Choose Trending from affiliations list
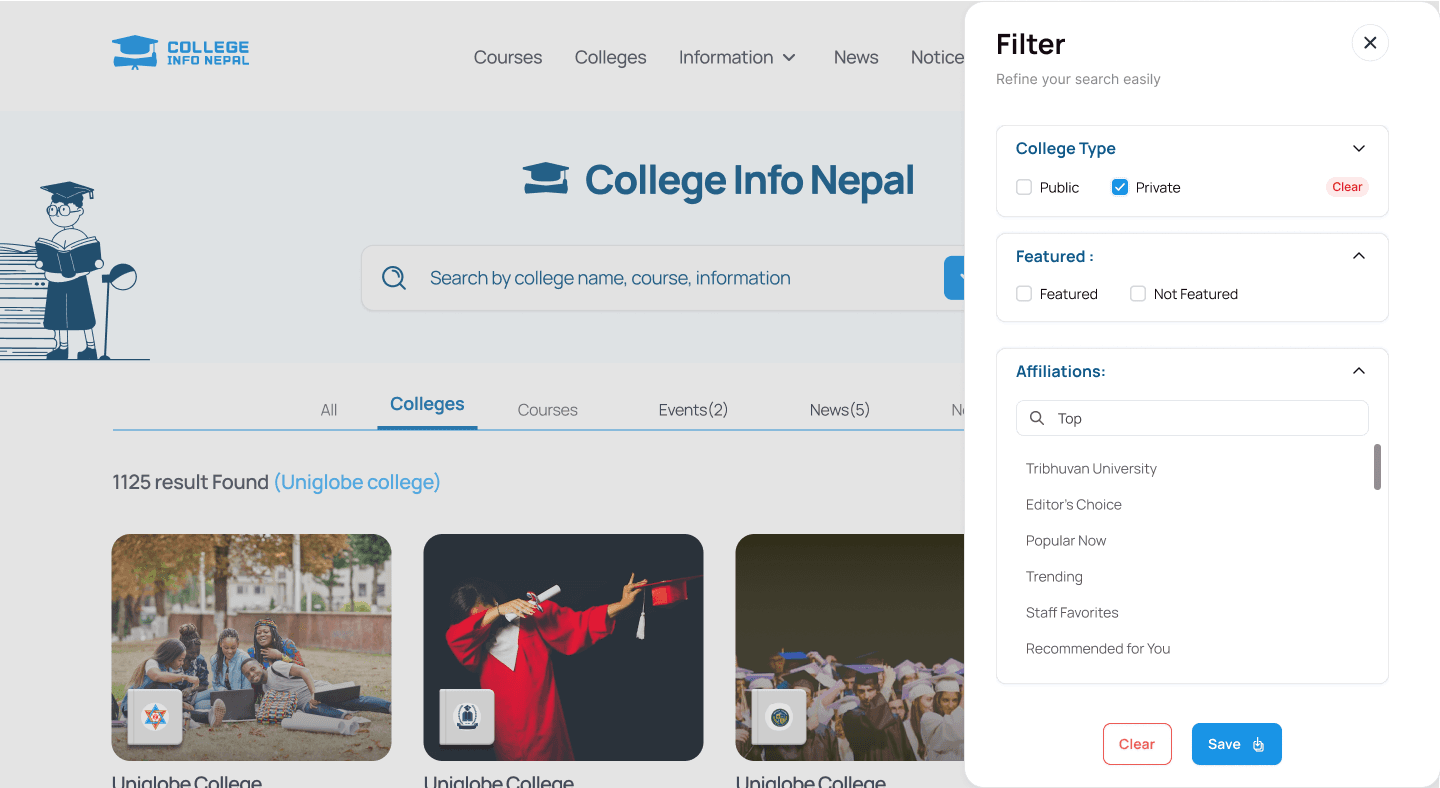This screenshot has height=788, width=1440. click(1054, 576)
